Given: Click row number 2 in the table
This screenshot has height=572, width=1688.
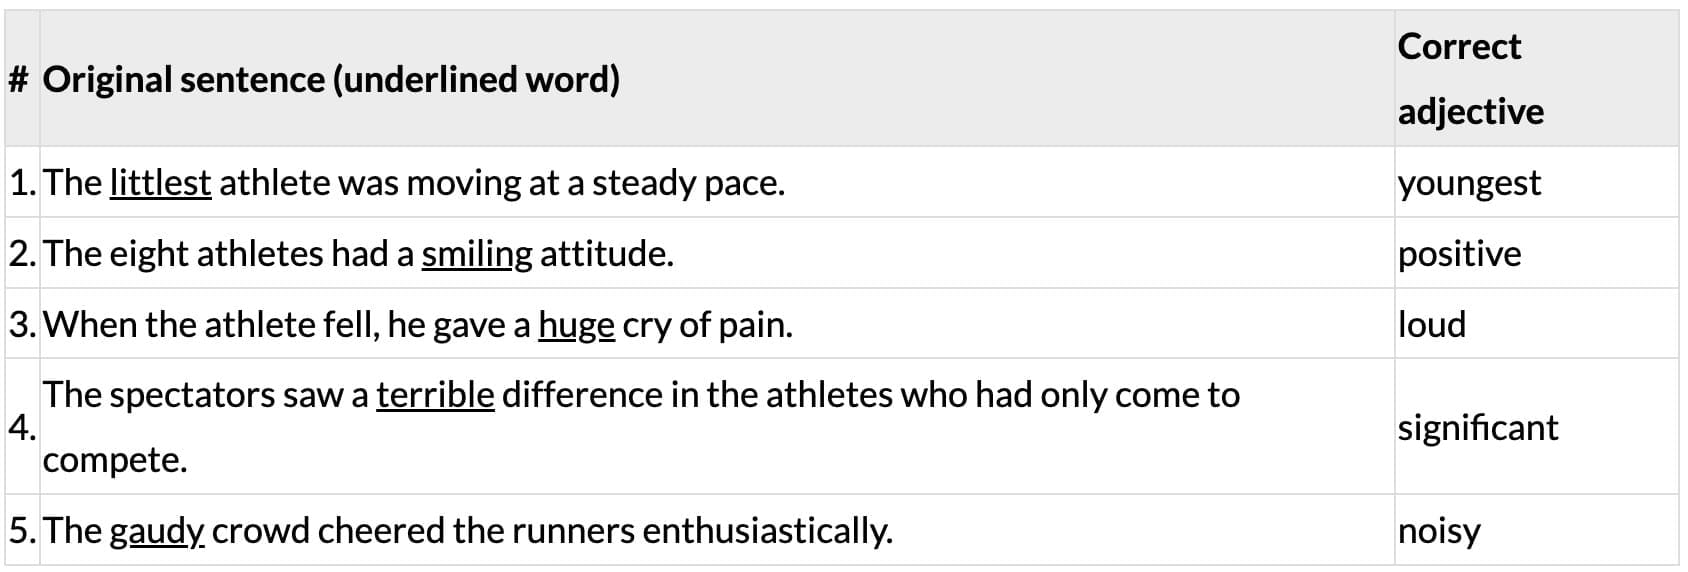Looking at the screenshot, I should tap(22, 254).
